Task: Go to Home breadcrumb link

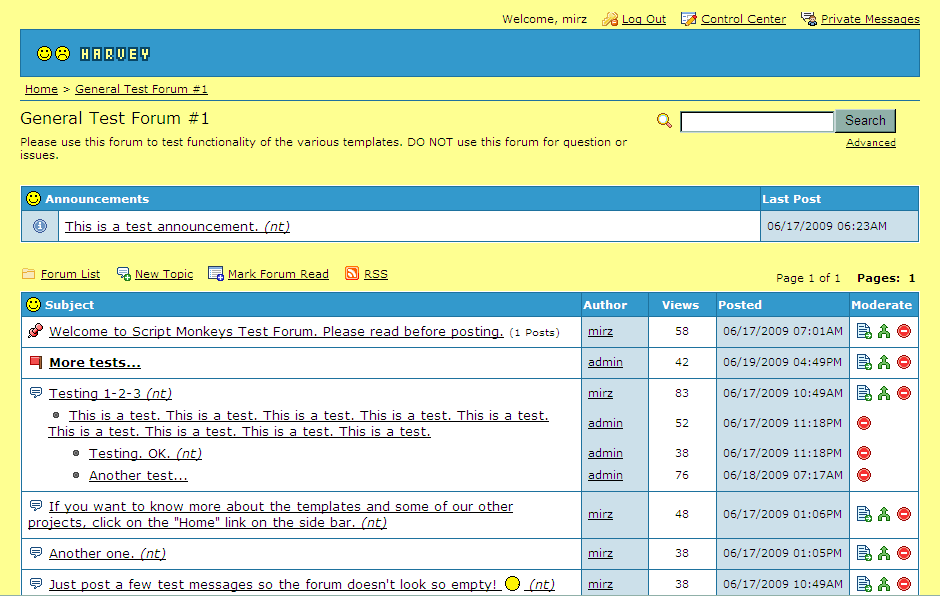Action: tap(41, 89)
